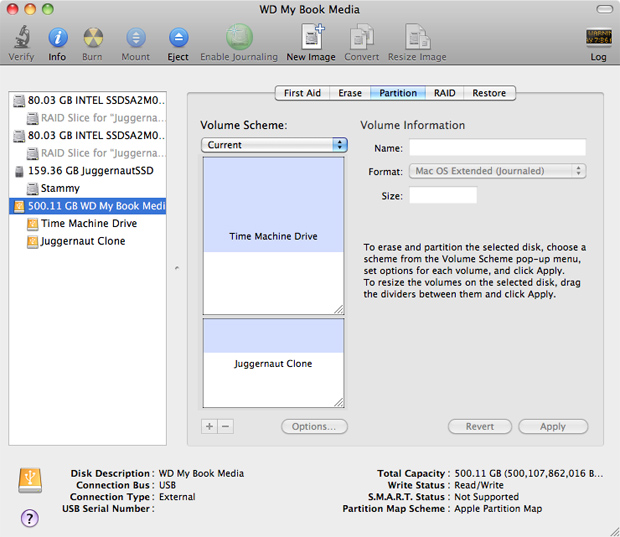Screen dimensions: 620x537
Task: Click the 500.11 GB WD My Book disk icon
Action: pyautogui.click(x=19, y=206)
